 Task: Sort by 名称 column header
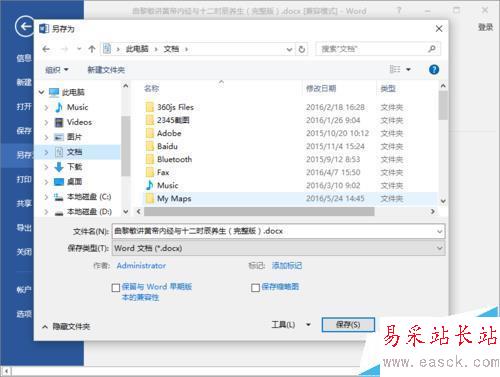click(152, 88)
